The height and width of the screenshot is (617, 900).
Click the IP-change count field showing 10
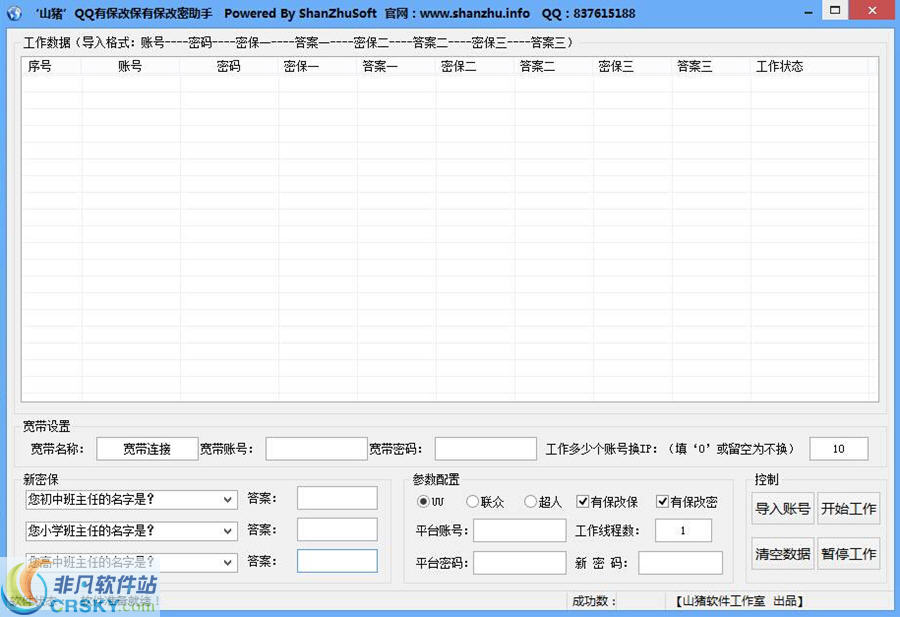click(838, 448)
